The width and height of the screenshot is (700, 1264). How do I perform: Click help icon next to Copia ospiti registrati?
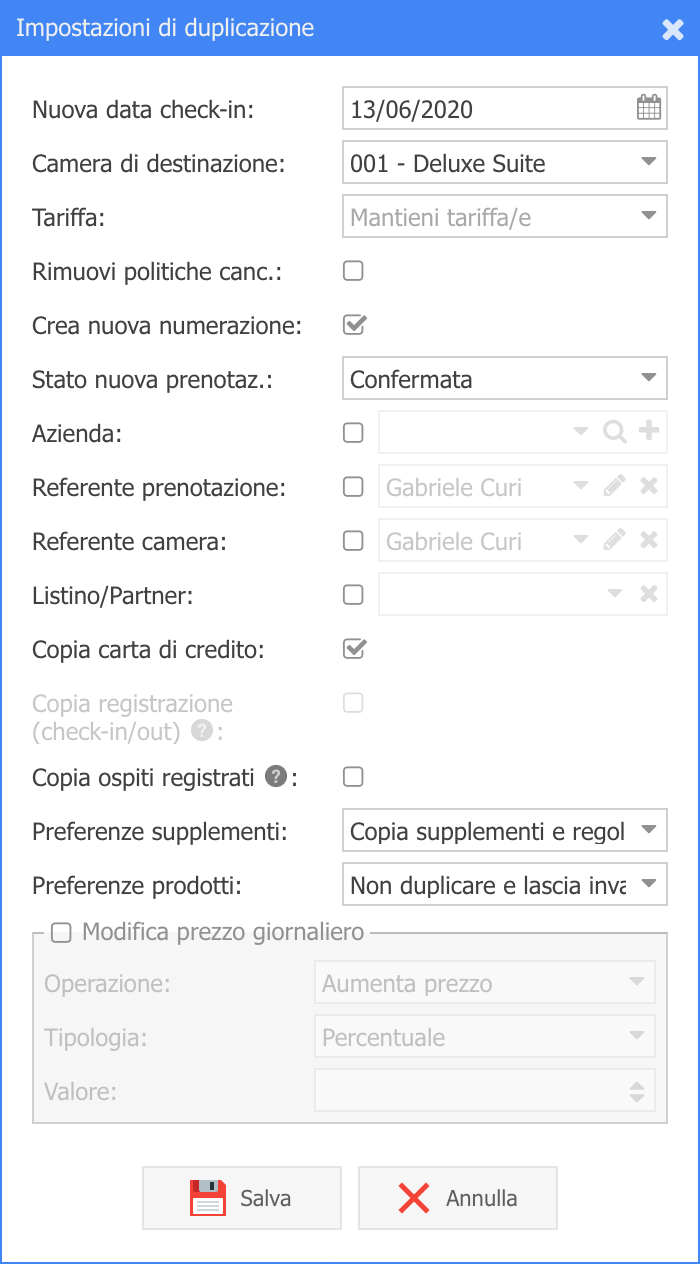(276, 776)
